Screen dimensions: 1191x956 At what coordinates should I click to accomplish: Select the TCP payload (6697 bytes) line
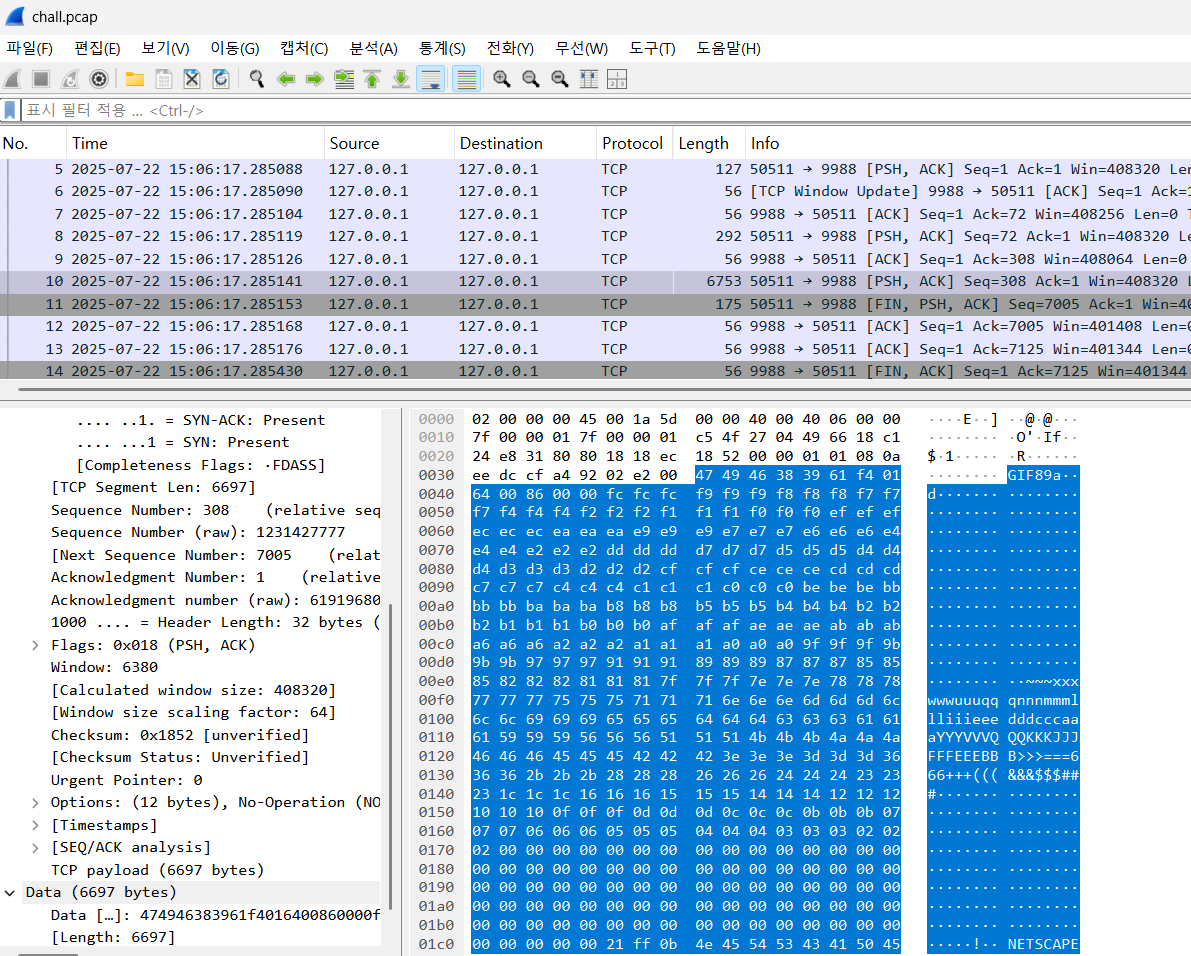click(157, 869)
